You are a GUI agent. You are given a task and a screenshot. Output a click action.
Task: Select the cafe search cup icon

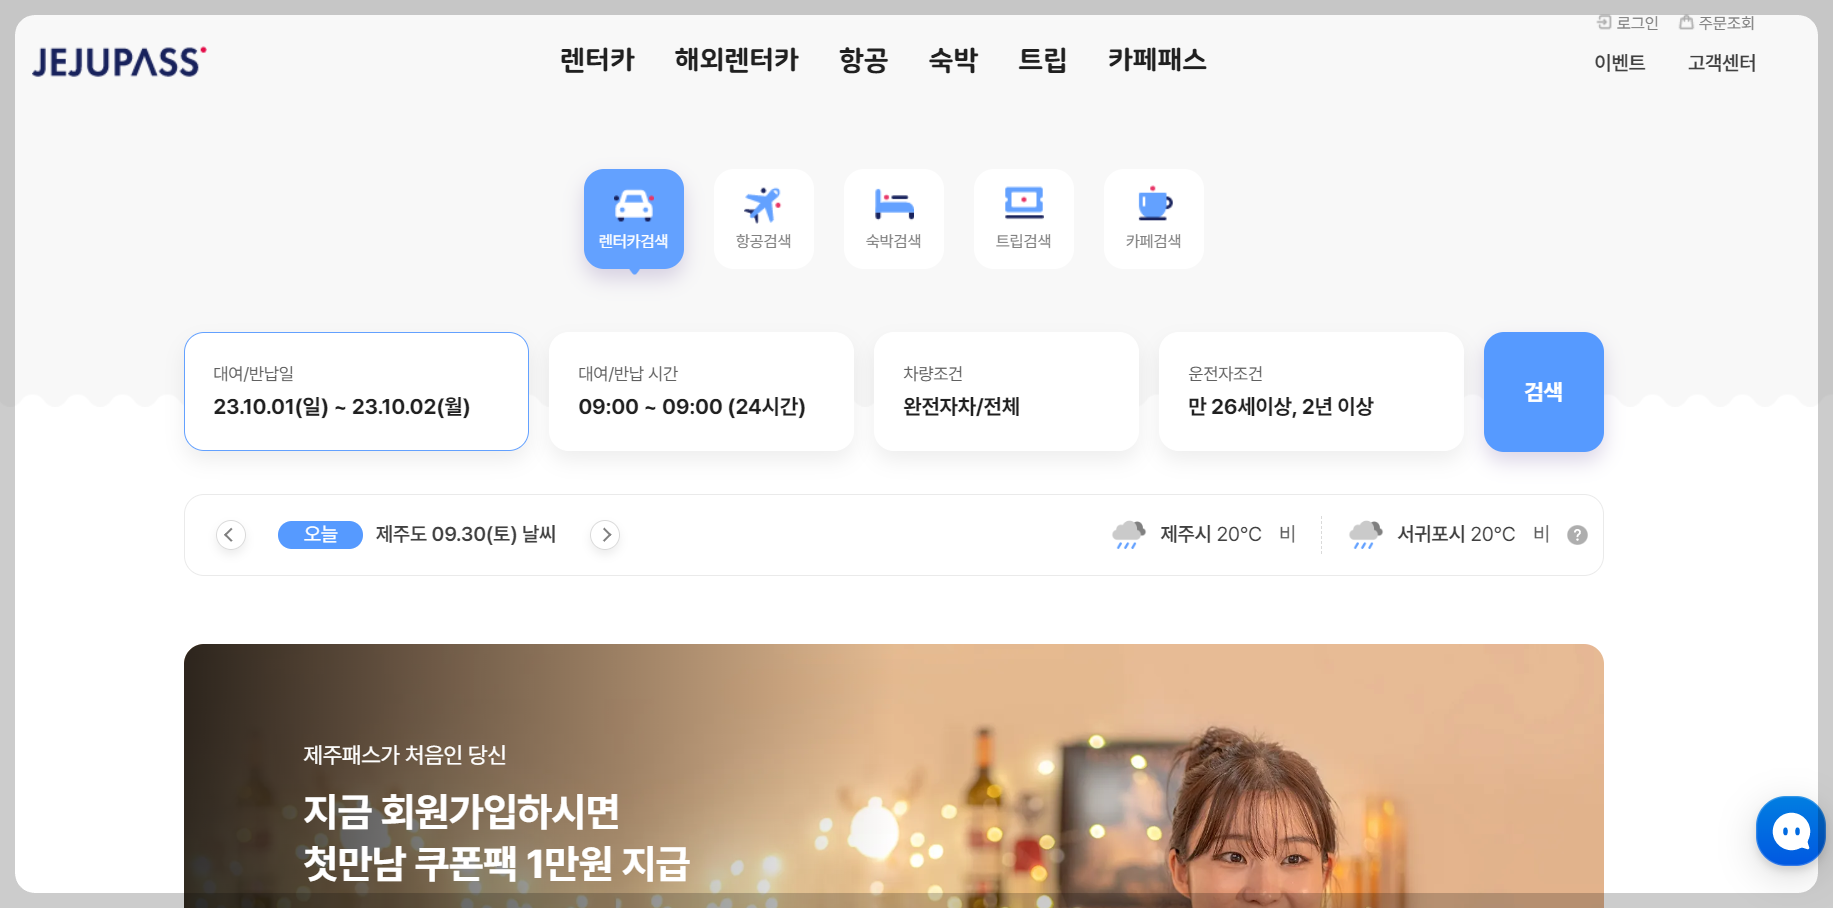point(1154,219)
